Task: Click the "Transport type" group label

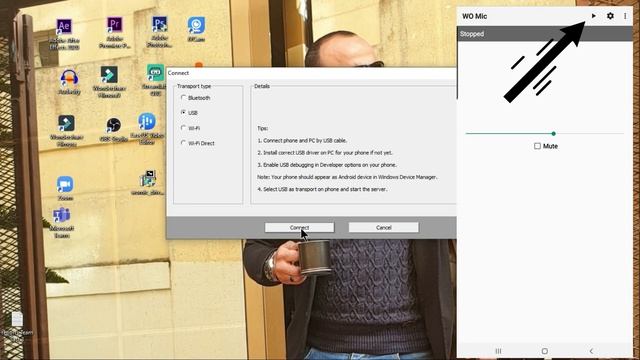Action: 194,86
